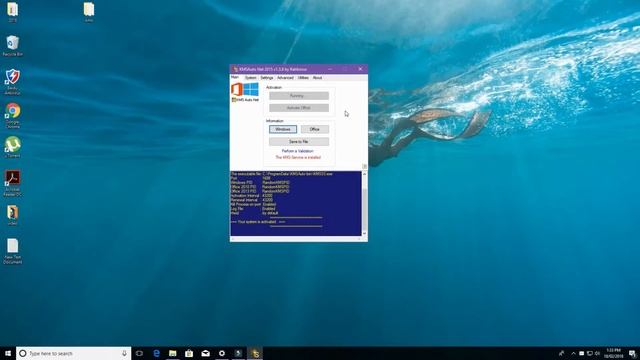Open the Recycle Bin desktop icon
640x360 pixels.
click(x=13, y=46)
